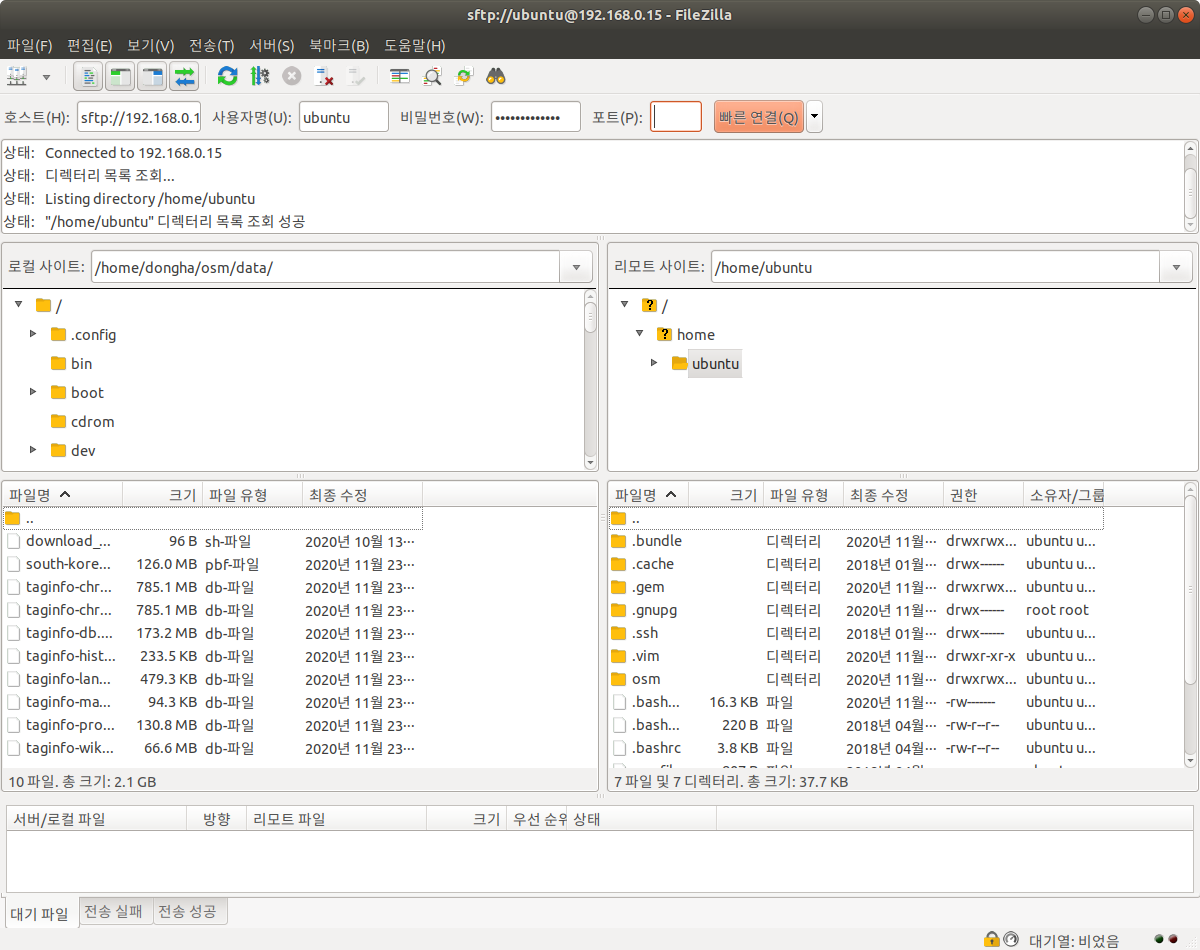Open the remote site path dropdown
This screenshot has width=1200, height=950.
click(x=1175, y=267)
